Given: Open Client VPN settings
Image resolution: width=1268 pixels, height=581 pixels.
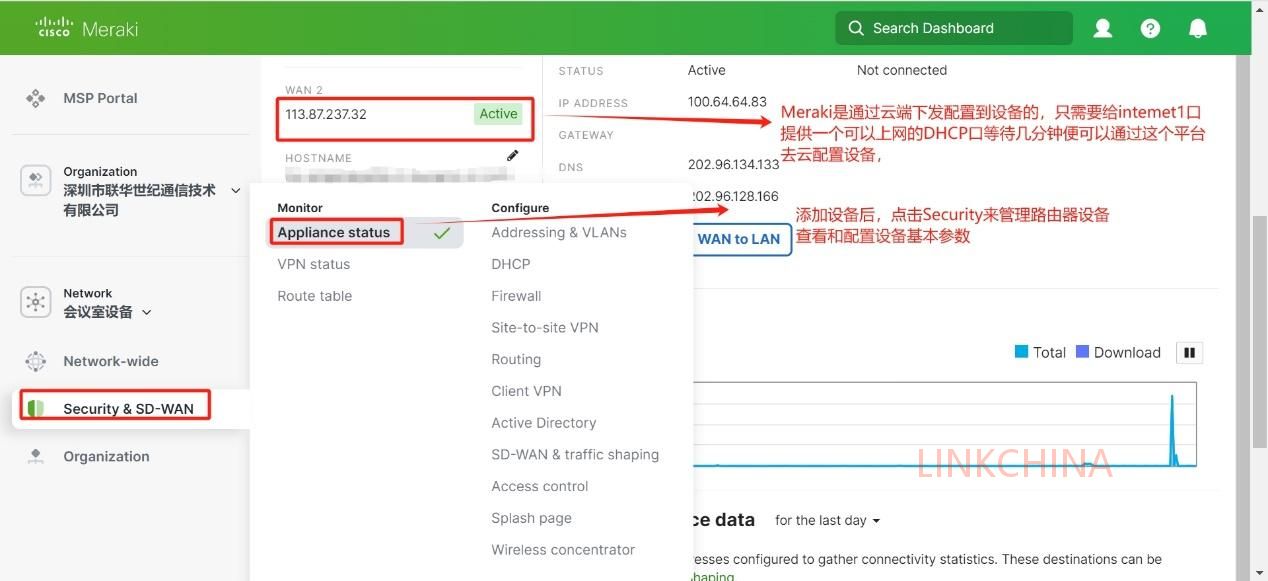Looking at the screenshot, I should point(526,391).
